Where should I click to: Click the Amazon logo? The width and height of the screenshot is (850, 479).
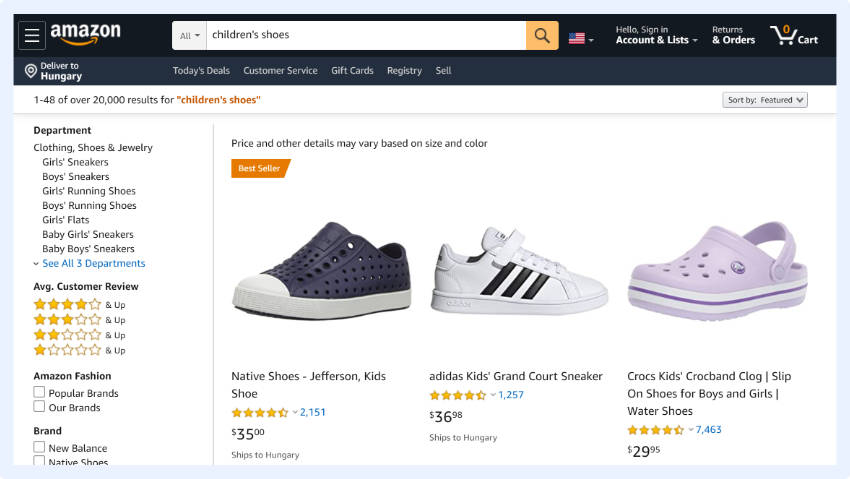coord(85,35)
